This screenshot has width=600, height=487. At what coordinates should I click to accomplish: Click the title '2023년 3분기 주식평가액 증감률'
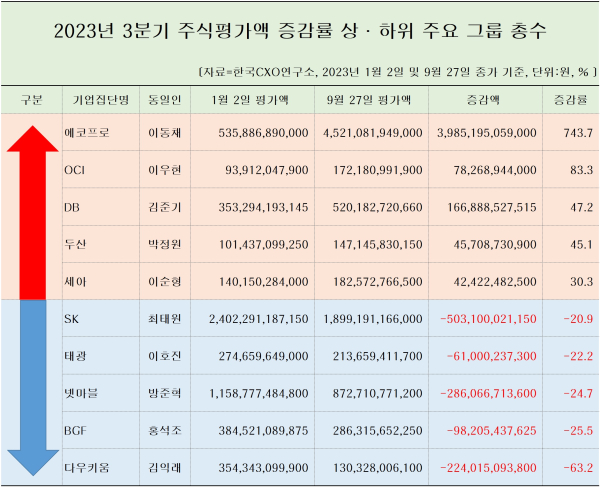pos(194,31)
